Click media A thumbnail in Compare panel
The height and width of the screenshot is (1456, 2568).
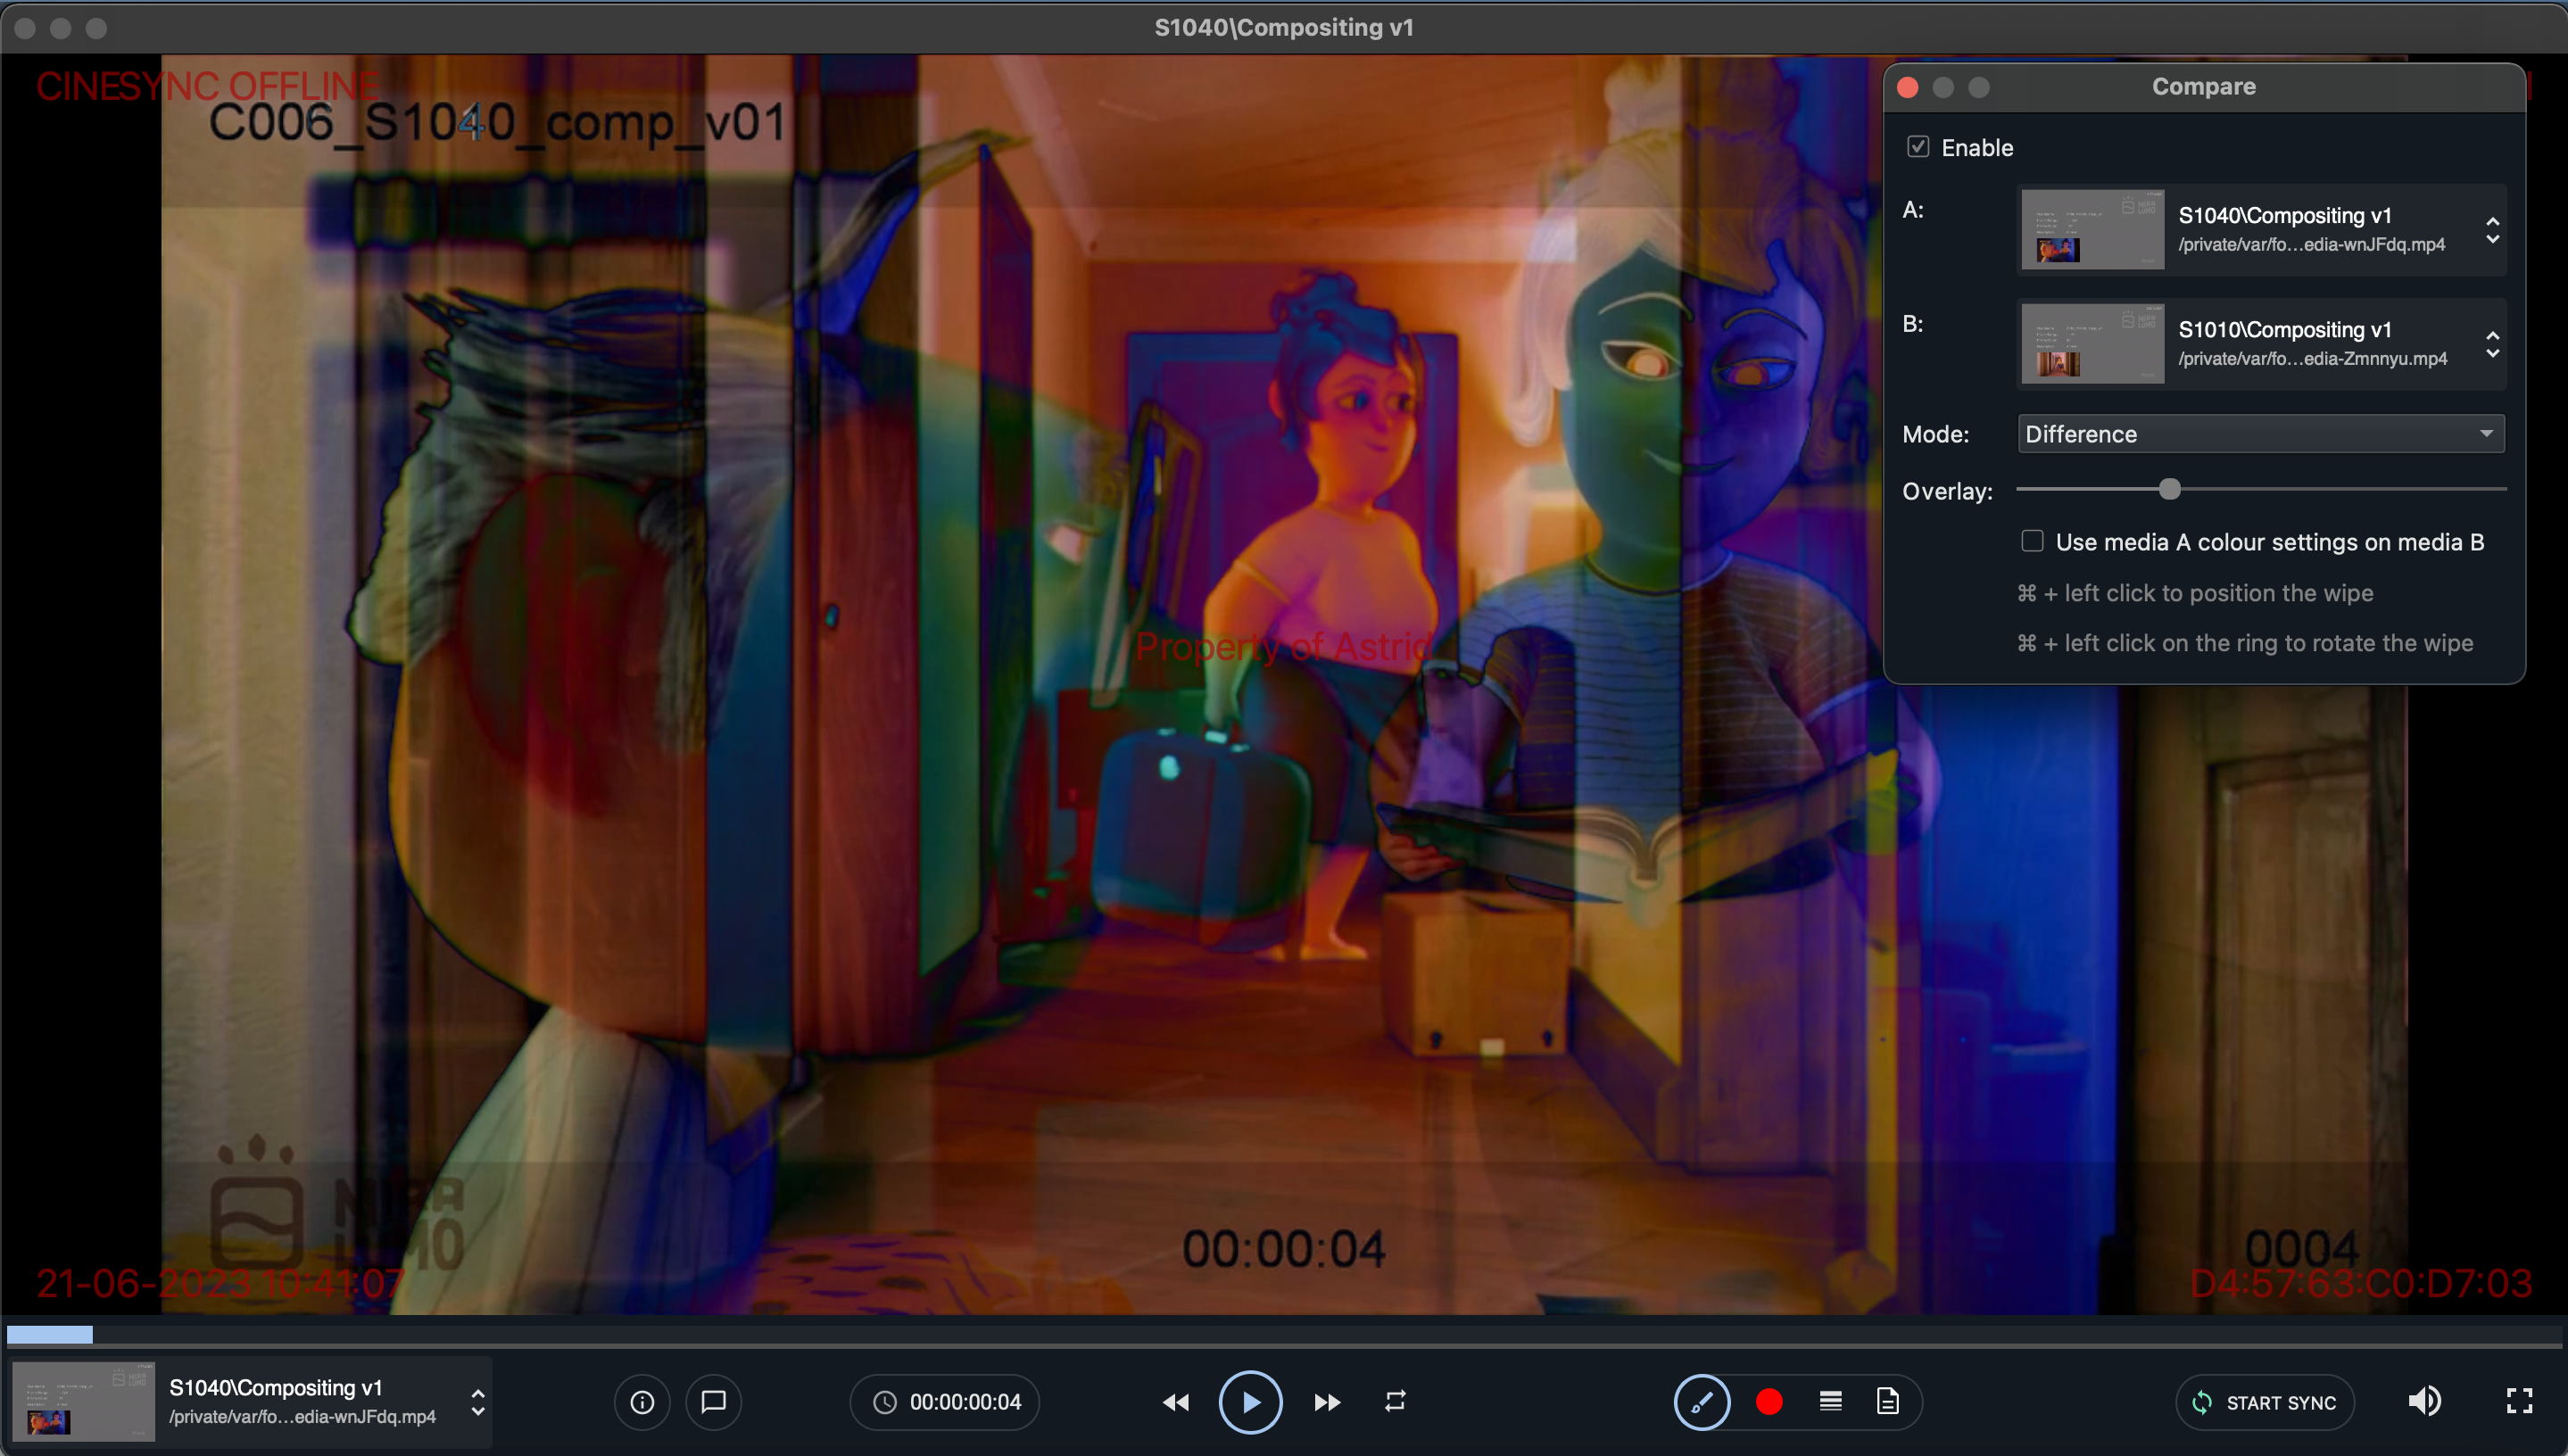tap(2093, 229)
